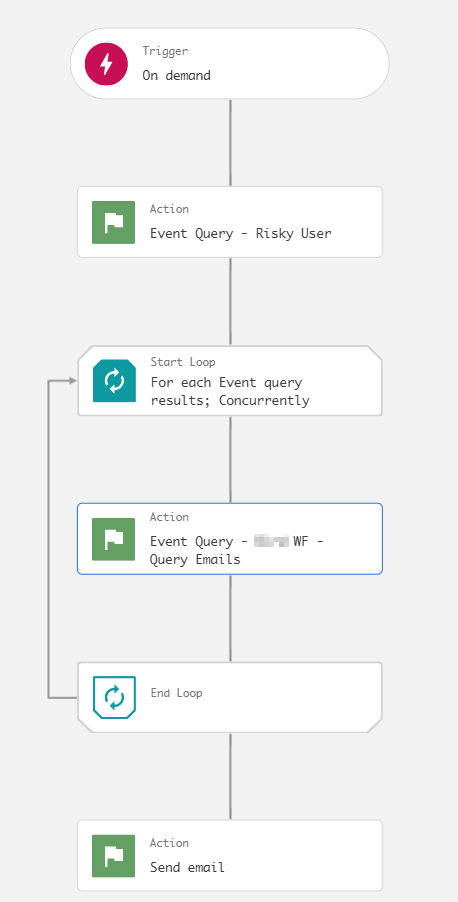
Task: Click connector between Trigger and Risky User action
Action: click(x=231, y=143)
